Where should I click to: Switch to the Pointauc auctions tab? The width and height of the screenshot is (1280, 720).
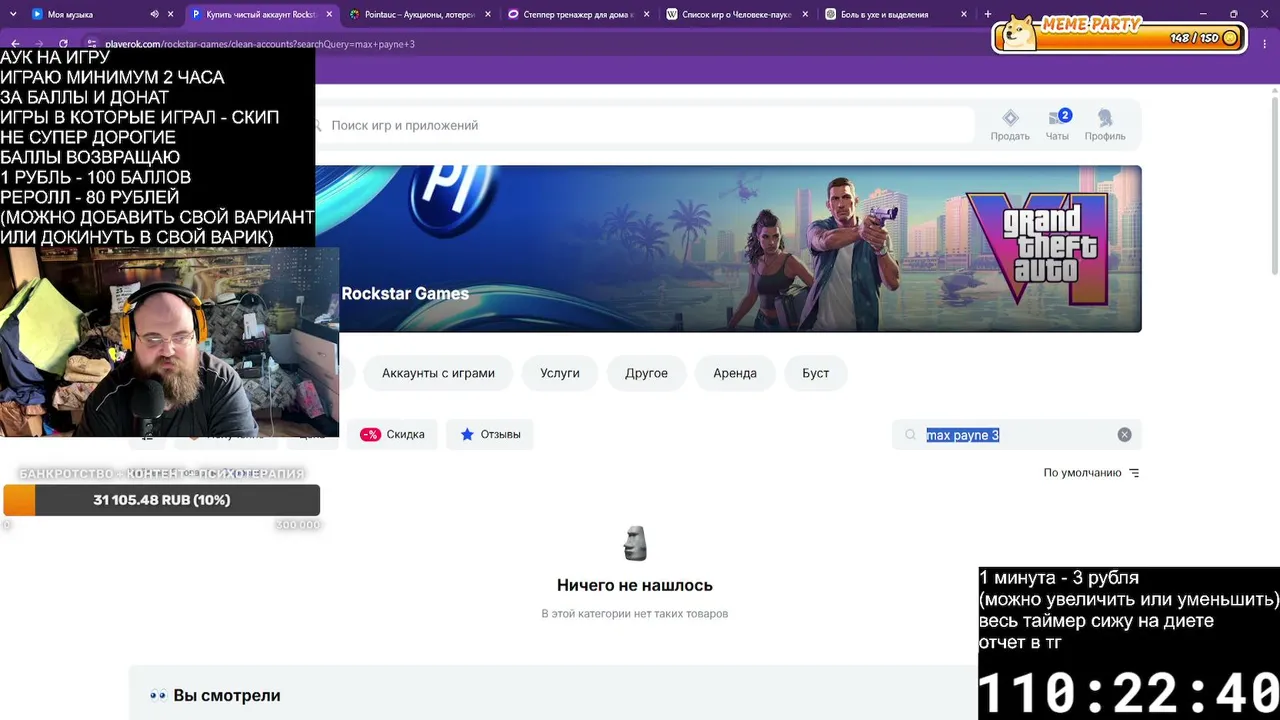(420, 15)
